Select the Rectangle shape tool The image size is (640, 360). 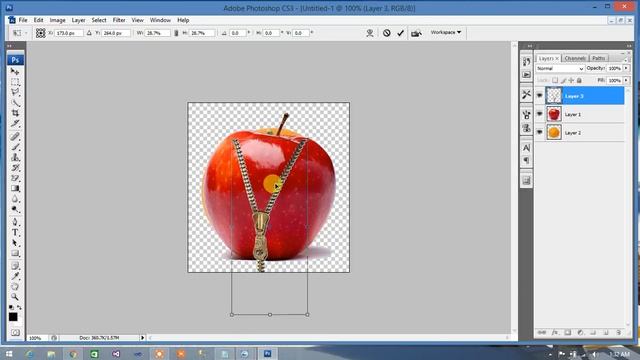click(15, 253)
